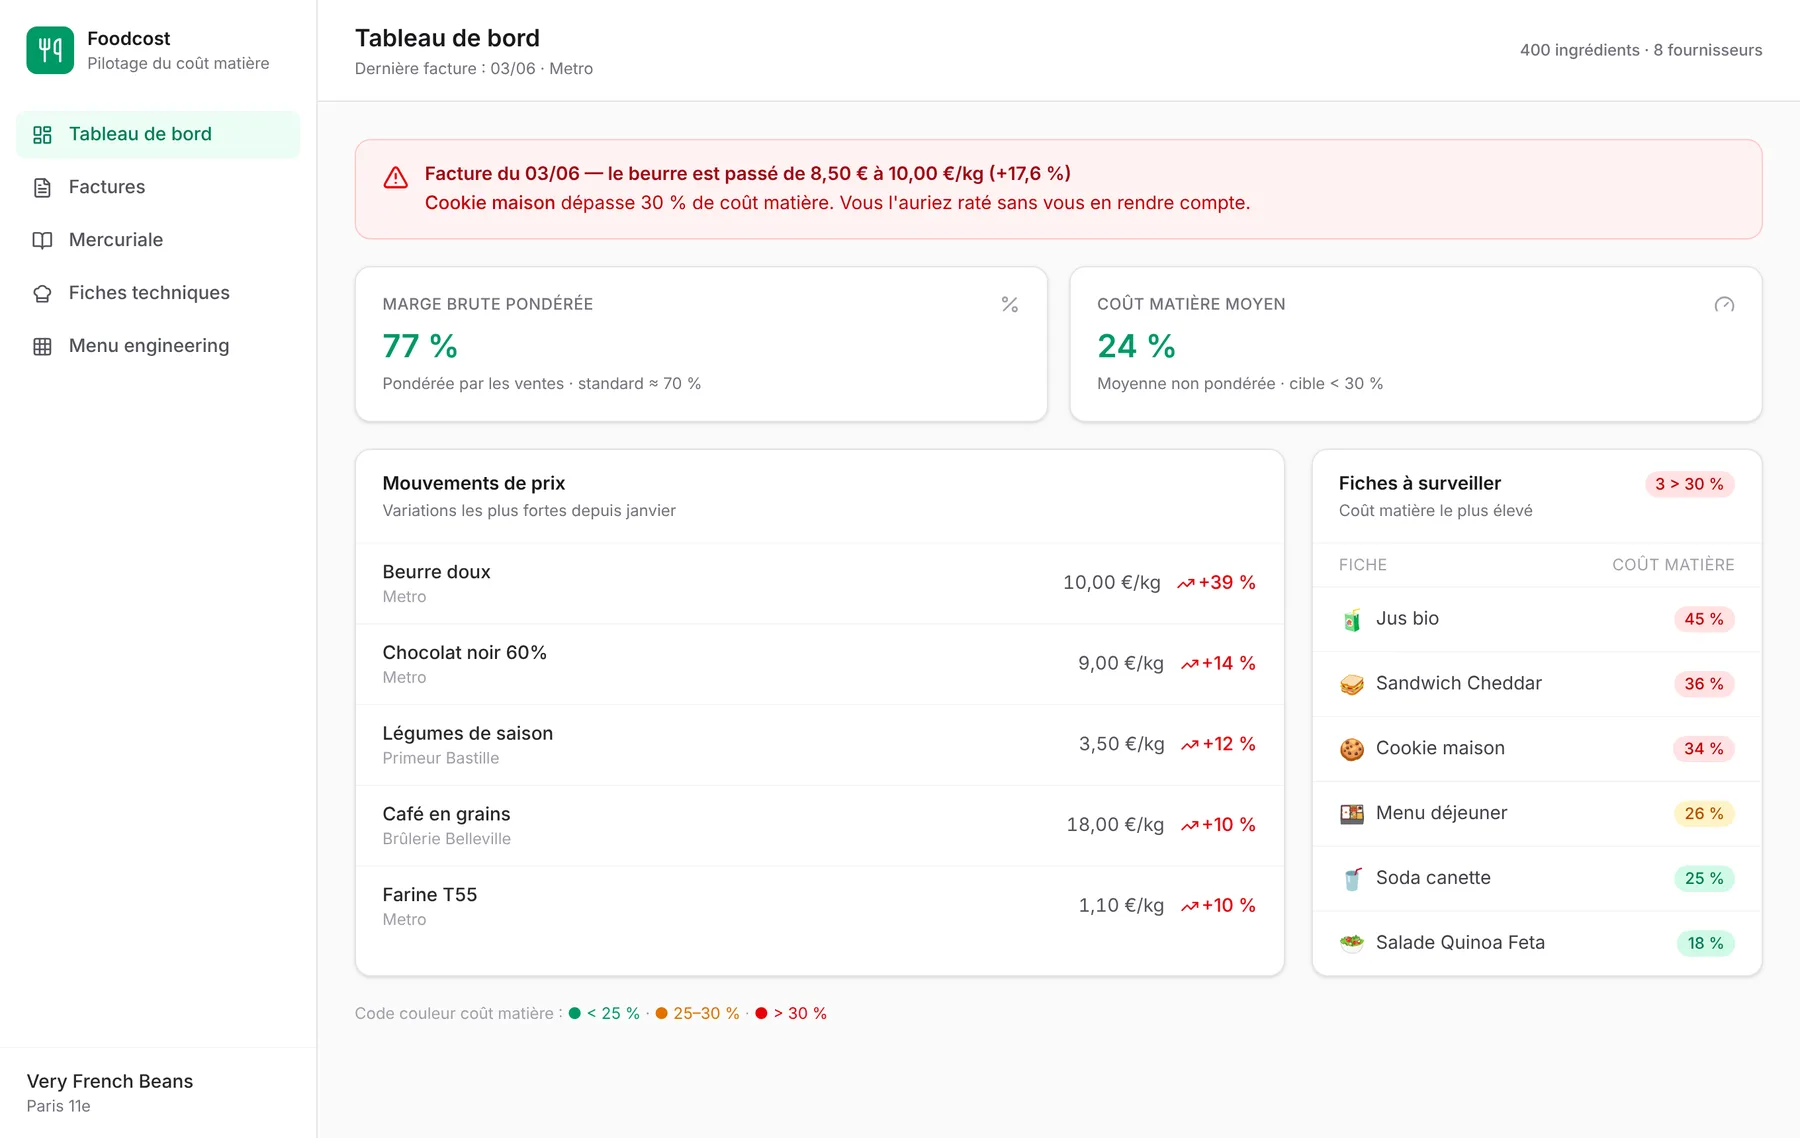The width and height of the screenshot is (1800, 1138).
Task: Click the Tableau de bord grid icon
Action: point(42,135)
